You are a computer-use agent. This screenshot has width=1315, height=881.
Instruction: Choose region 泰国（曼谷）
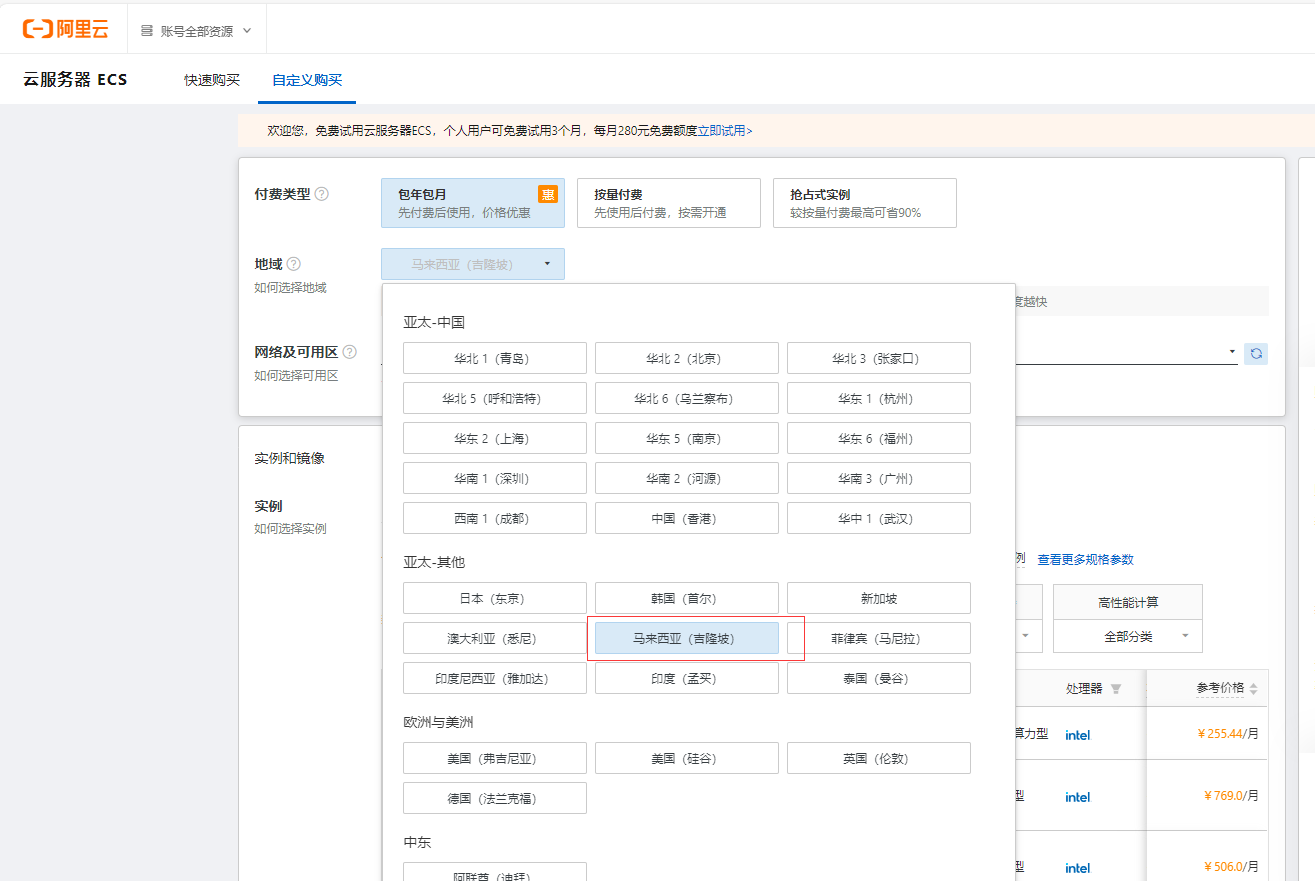(879, 678)
